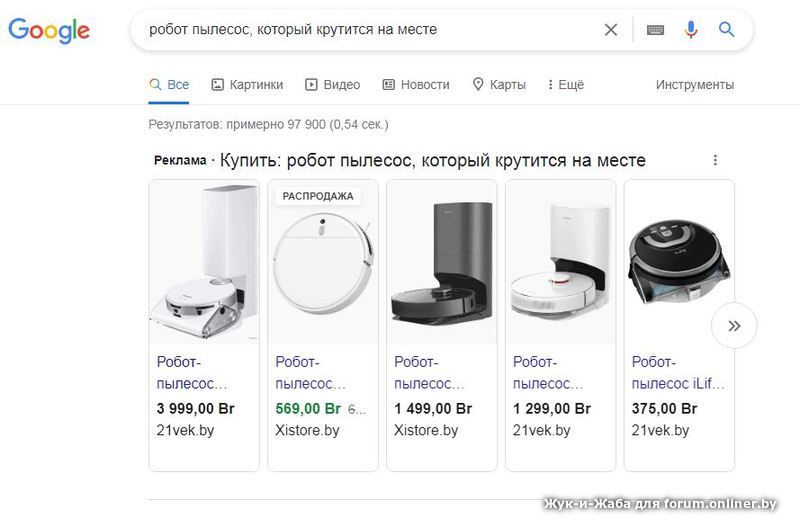
Task: Switch to the 'Видео' tab
Action: [332, 85]
